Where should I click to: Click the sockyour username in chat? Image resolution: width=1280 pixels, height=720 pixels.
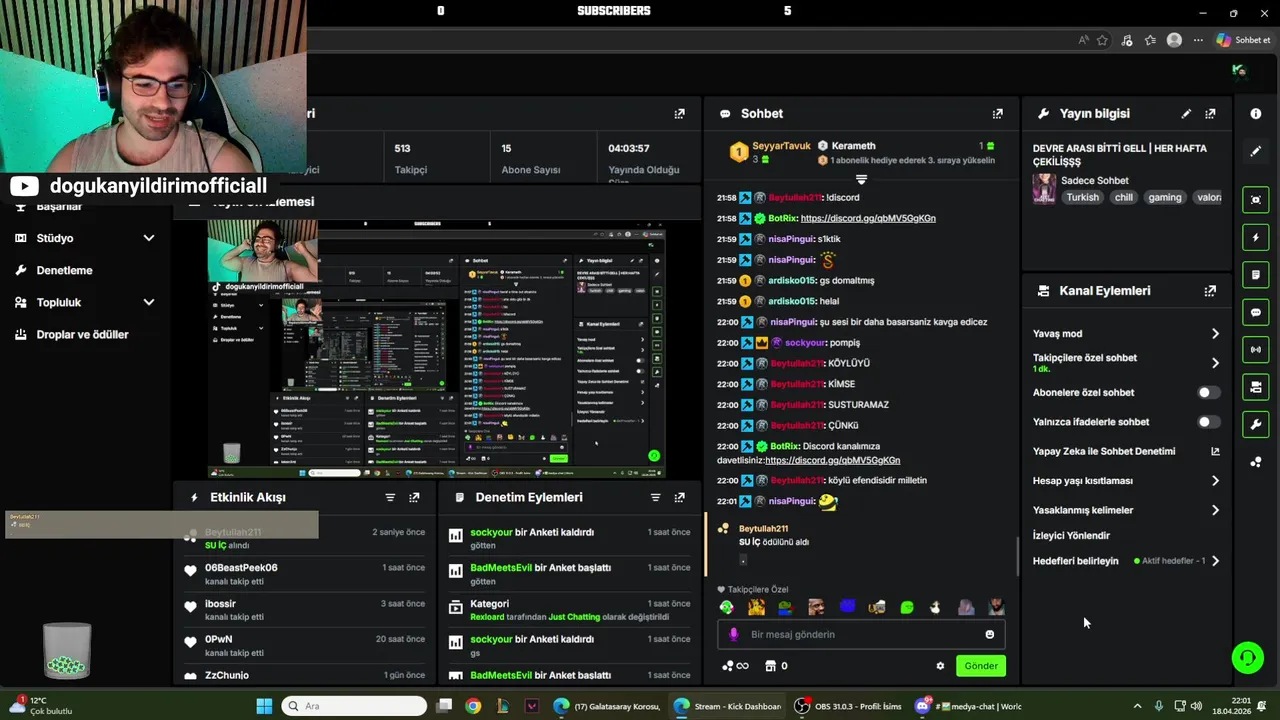coord(807,343)
